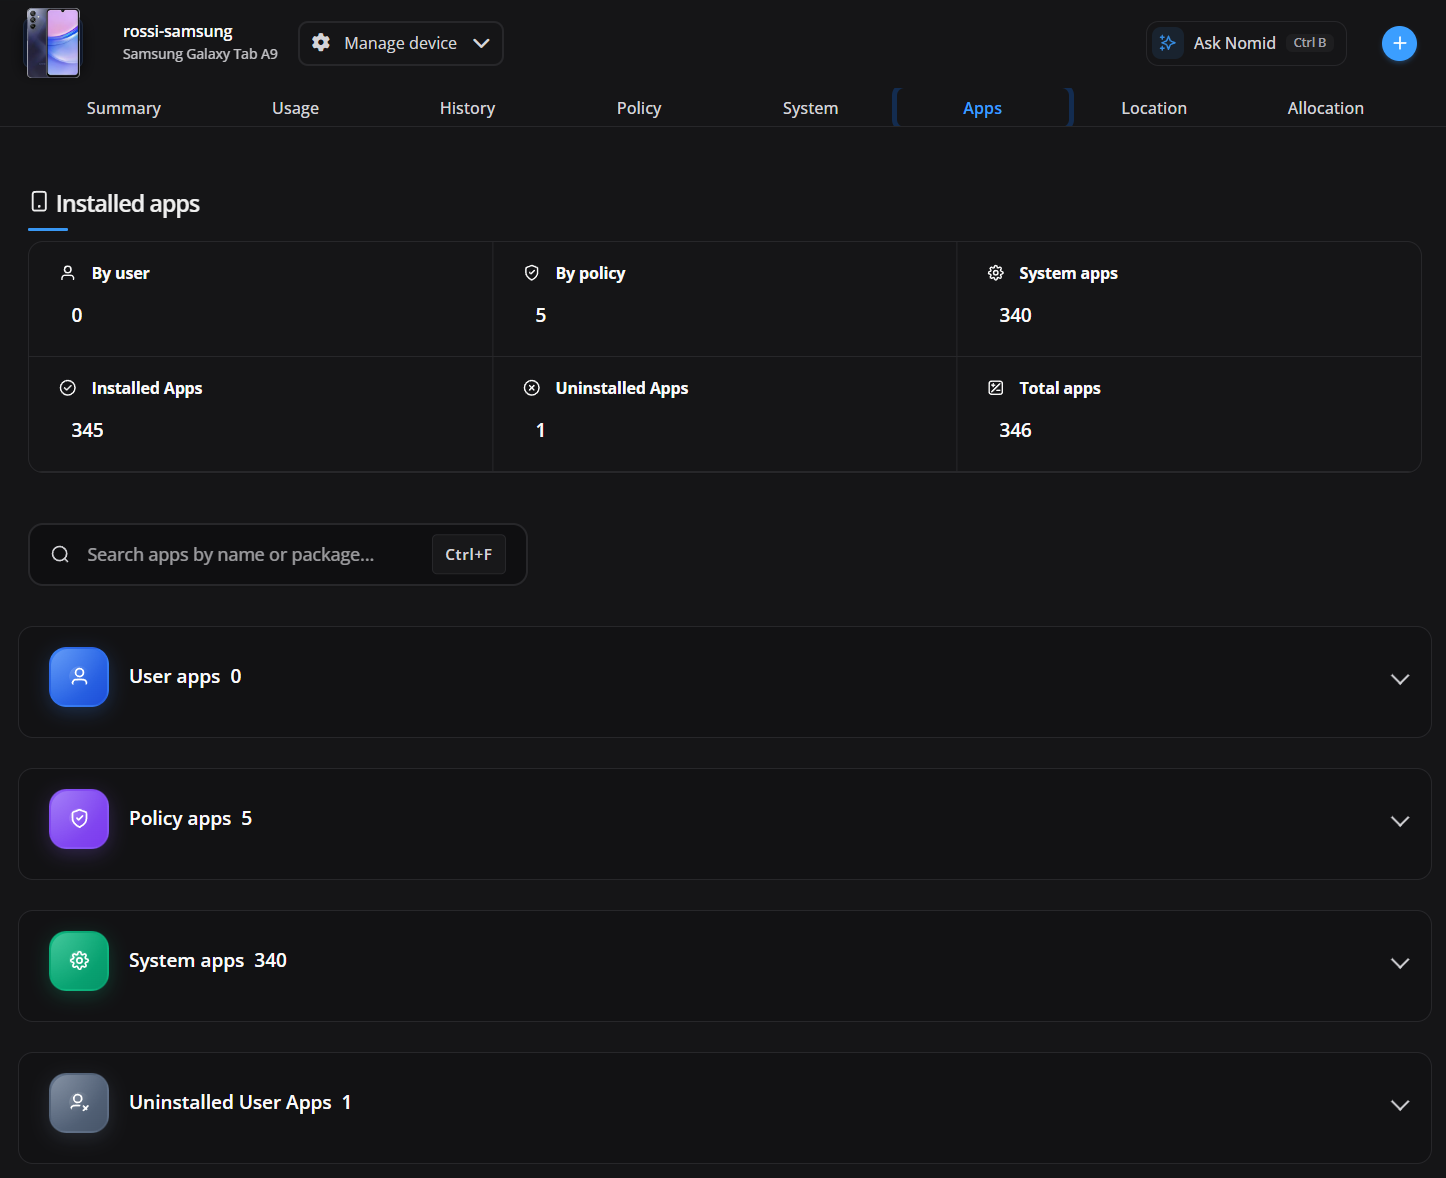Switch to the Summary tab
Image resolution: width=1446 pixels, height=1178 pixels.
[124, 108]
